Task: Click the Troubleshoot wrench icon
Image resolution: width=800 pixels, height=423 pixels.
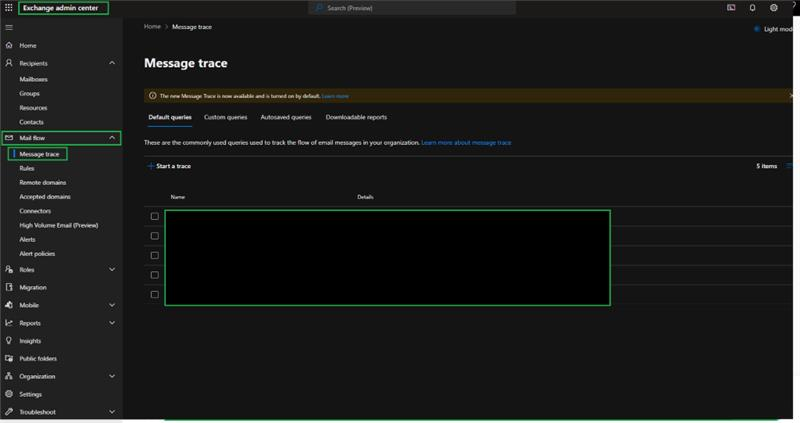Action: point(9,412)
